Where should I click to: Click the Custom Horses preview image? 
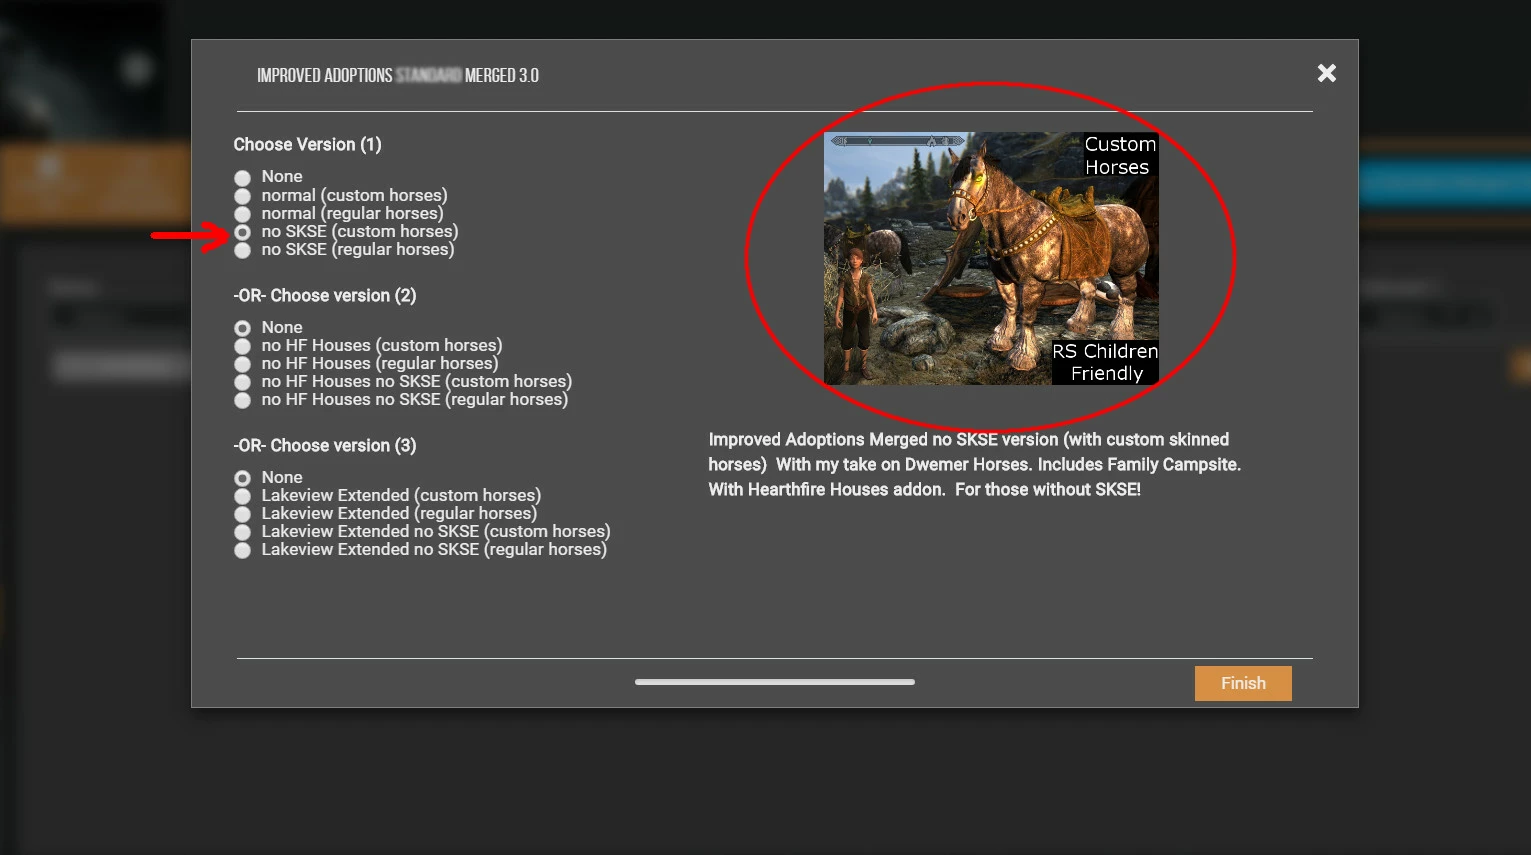[991, 258]
